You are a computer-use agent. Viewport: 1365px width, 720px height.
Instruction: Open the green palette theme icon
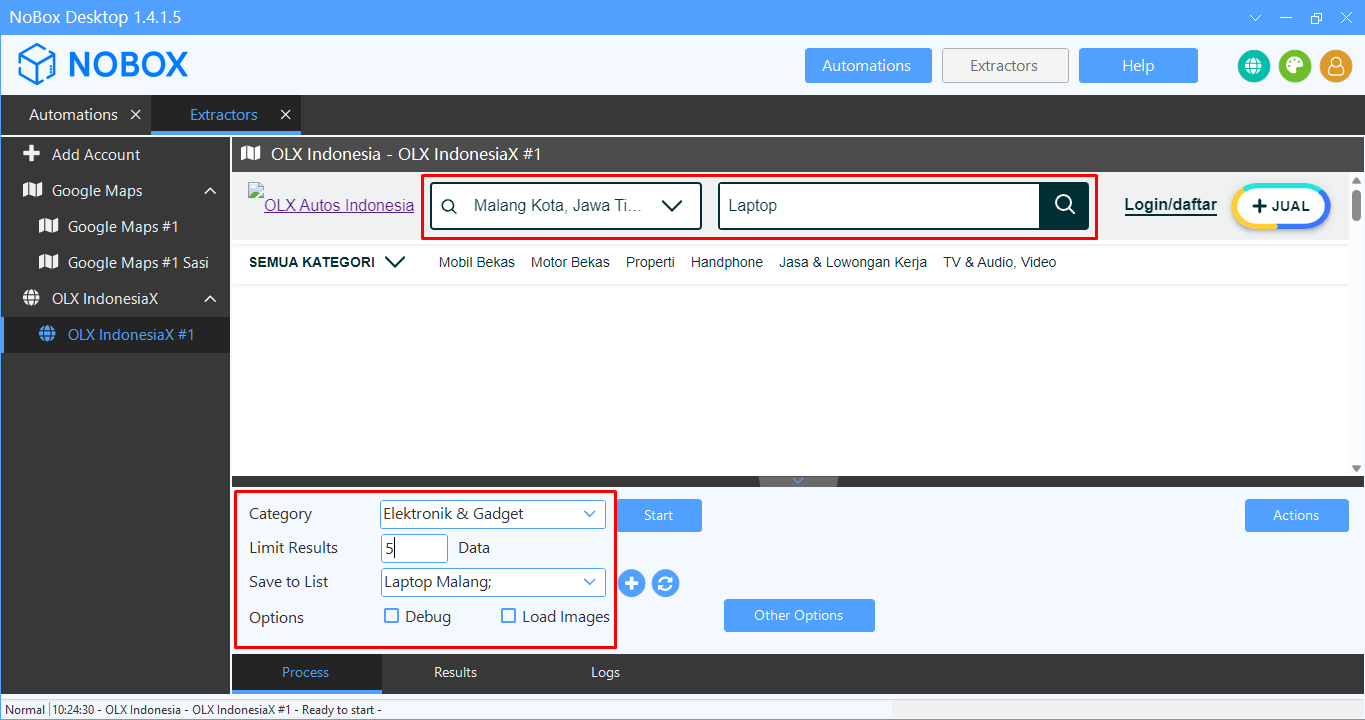(x=1294, y=66)
